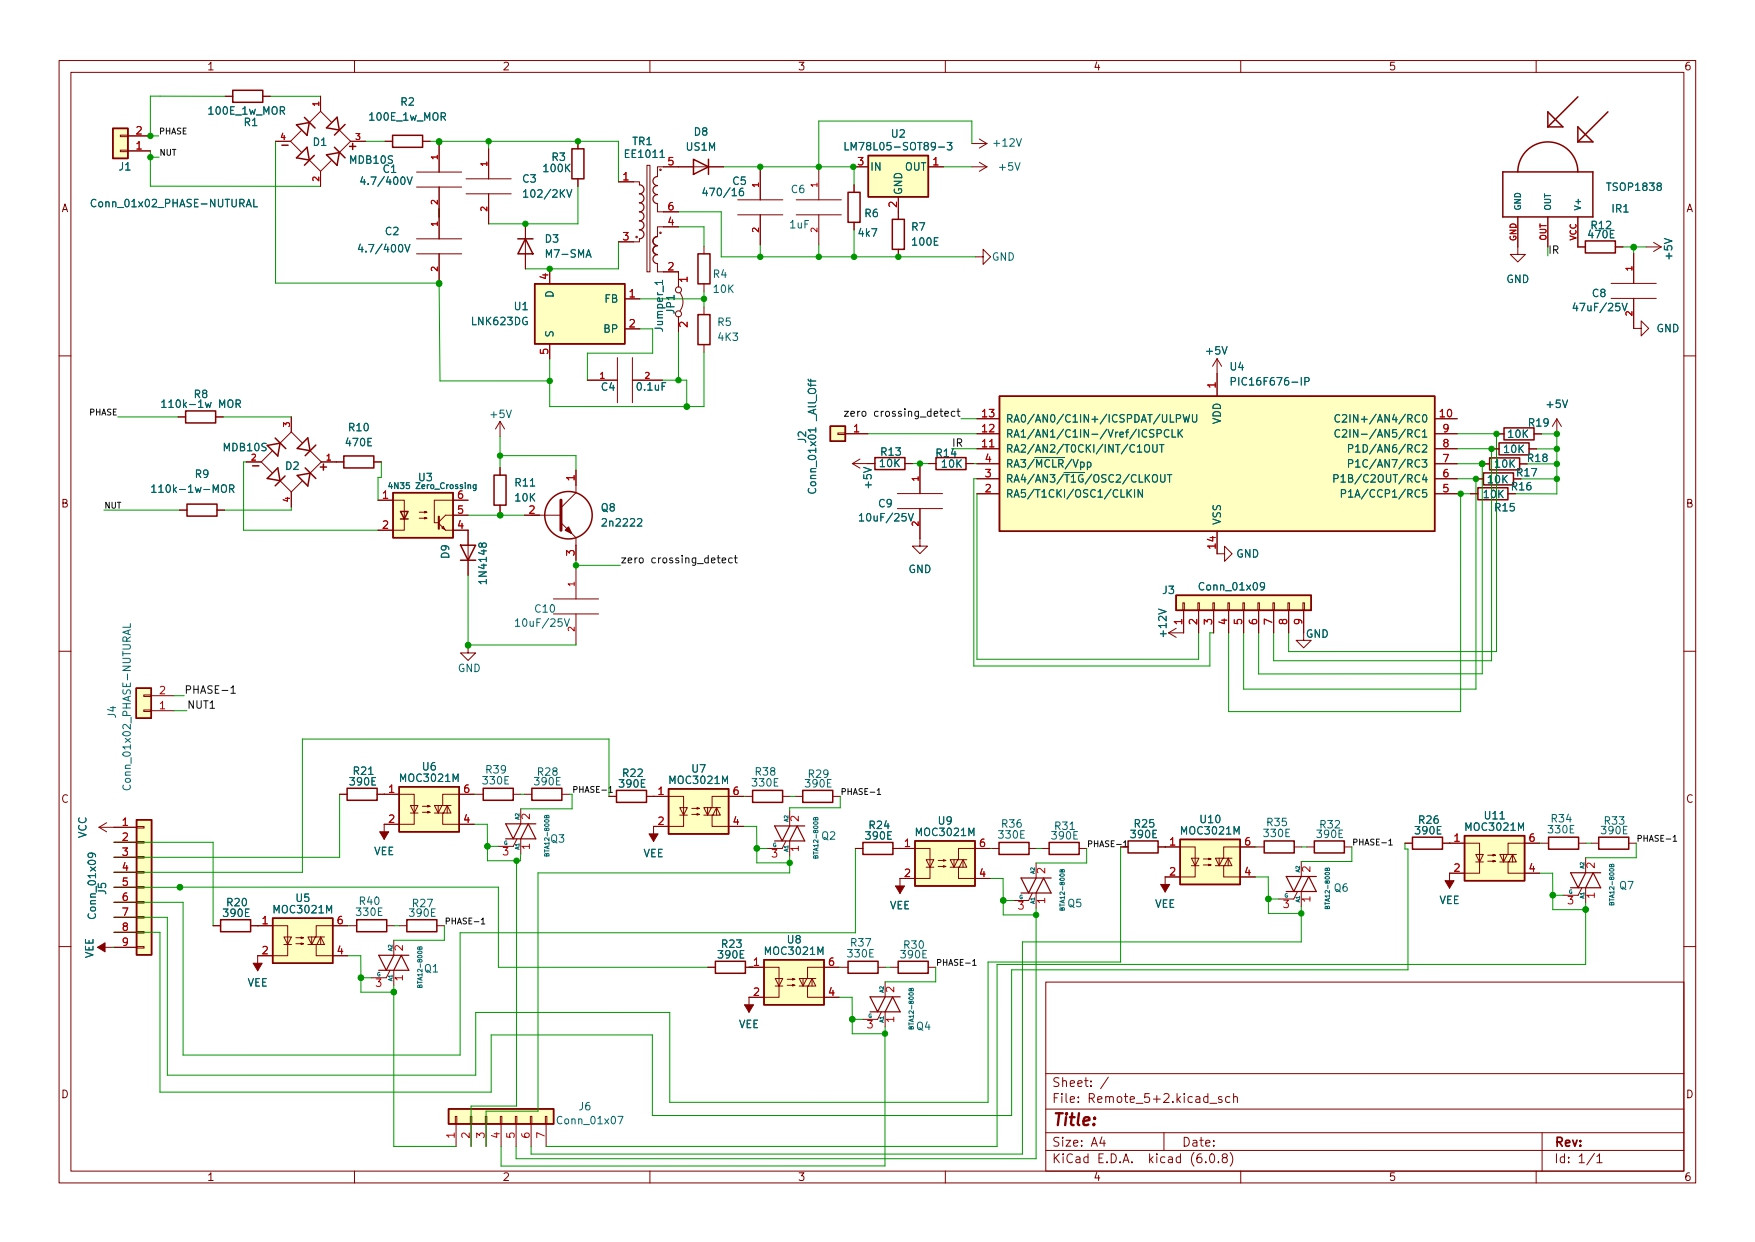The width and height of the screenshot is (1755, 1242).
Task: Select connector J5 nine-pin symbol
Action: [x=144, y=888]
